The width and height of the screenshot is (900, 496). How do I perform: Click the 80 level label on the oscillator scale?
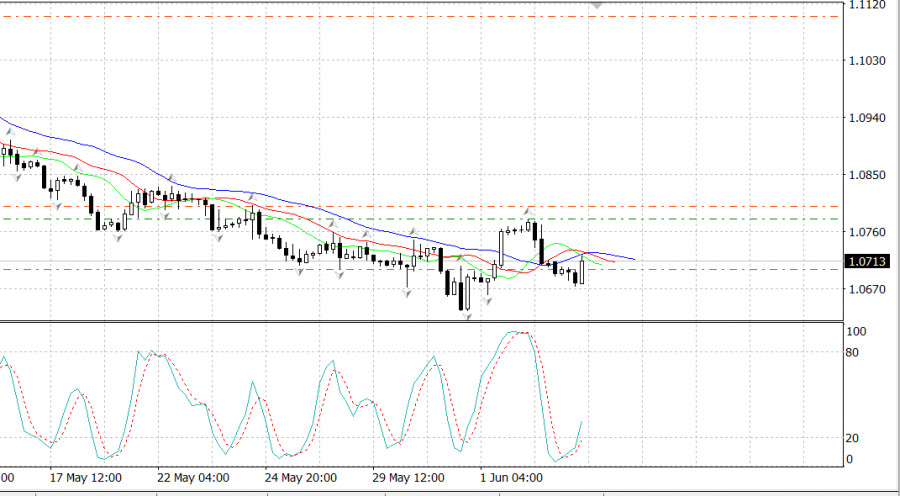pos(852,353)
